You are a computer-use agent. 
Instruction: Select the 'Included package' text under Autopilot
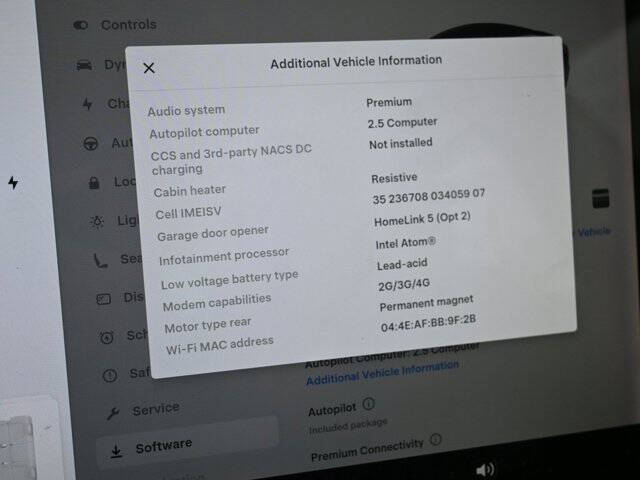(x=348, y=425)
